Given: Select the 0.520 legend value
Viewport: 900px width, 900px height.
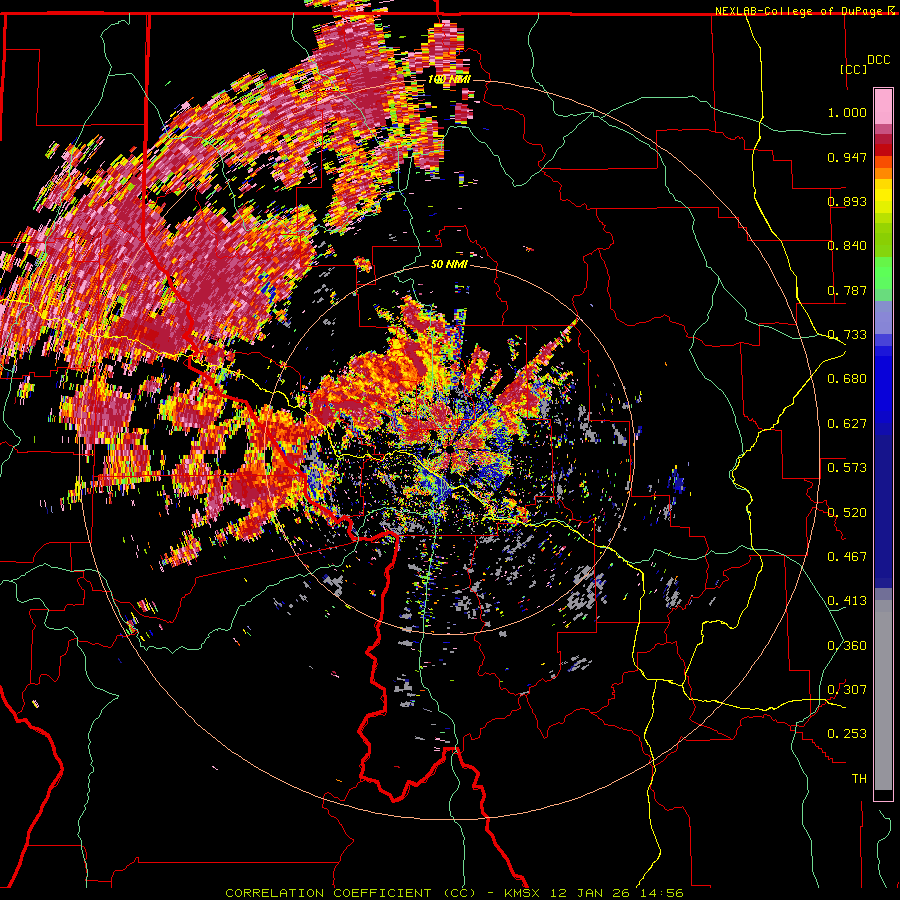Looking at the screenshot, I should (847, 513).
